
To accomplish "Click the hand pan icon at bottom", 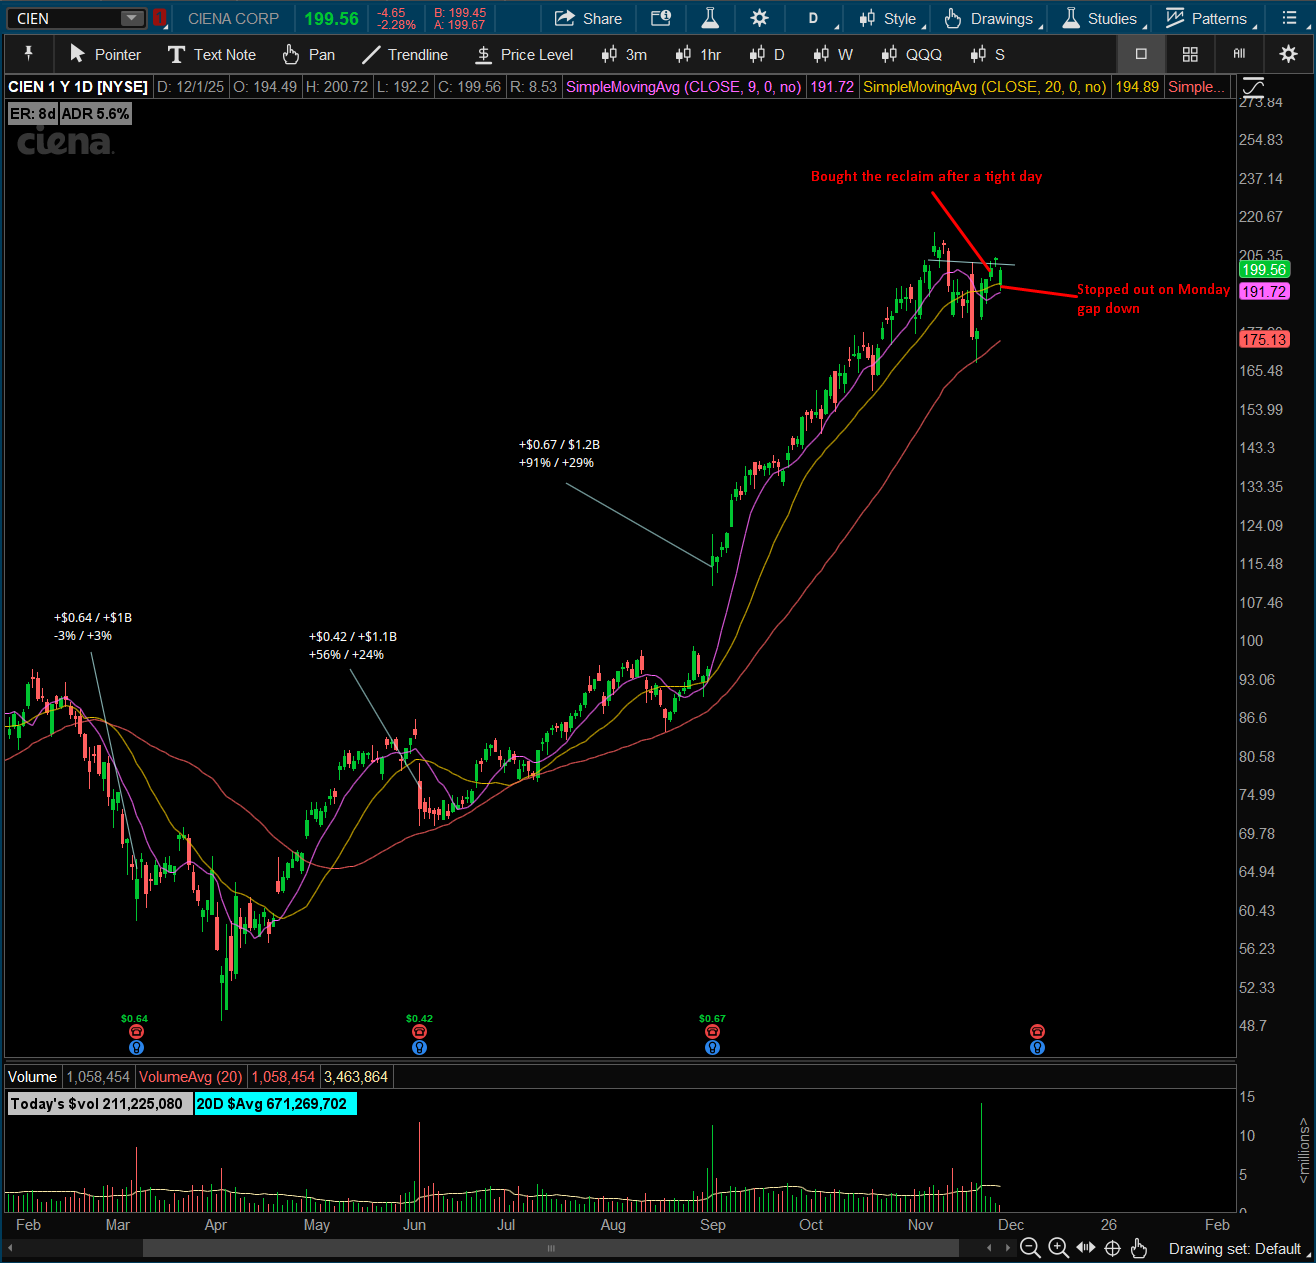I will click(1139, 1248).
